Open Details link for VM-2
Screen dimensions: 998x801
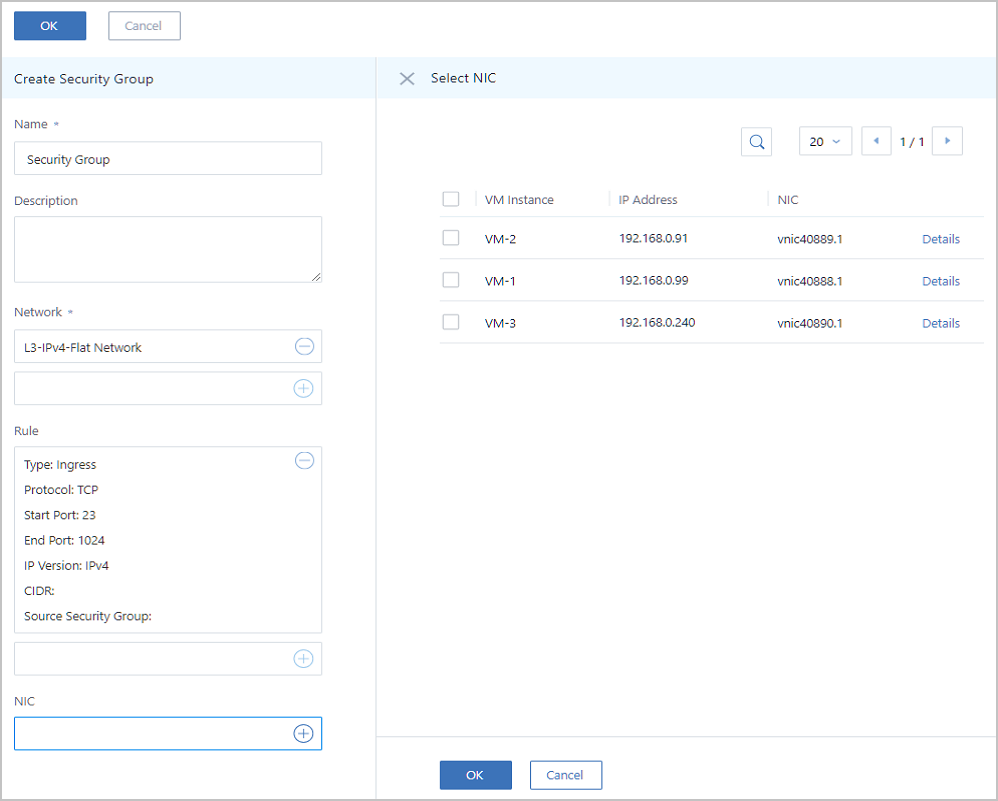click(x=941, y=239)
